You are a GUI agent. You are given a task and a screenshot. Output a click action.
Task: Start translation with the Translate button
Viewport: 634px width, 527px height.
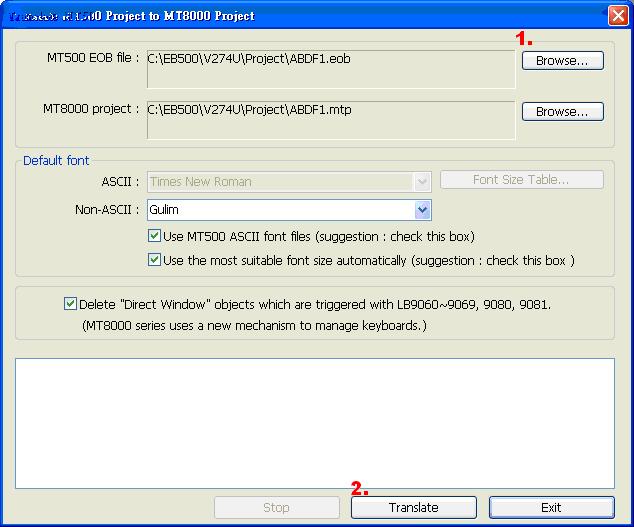(414, 508)
